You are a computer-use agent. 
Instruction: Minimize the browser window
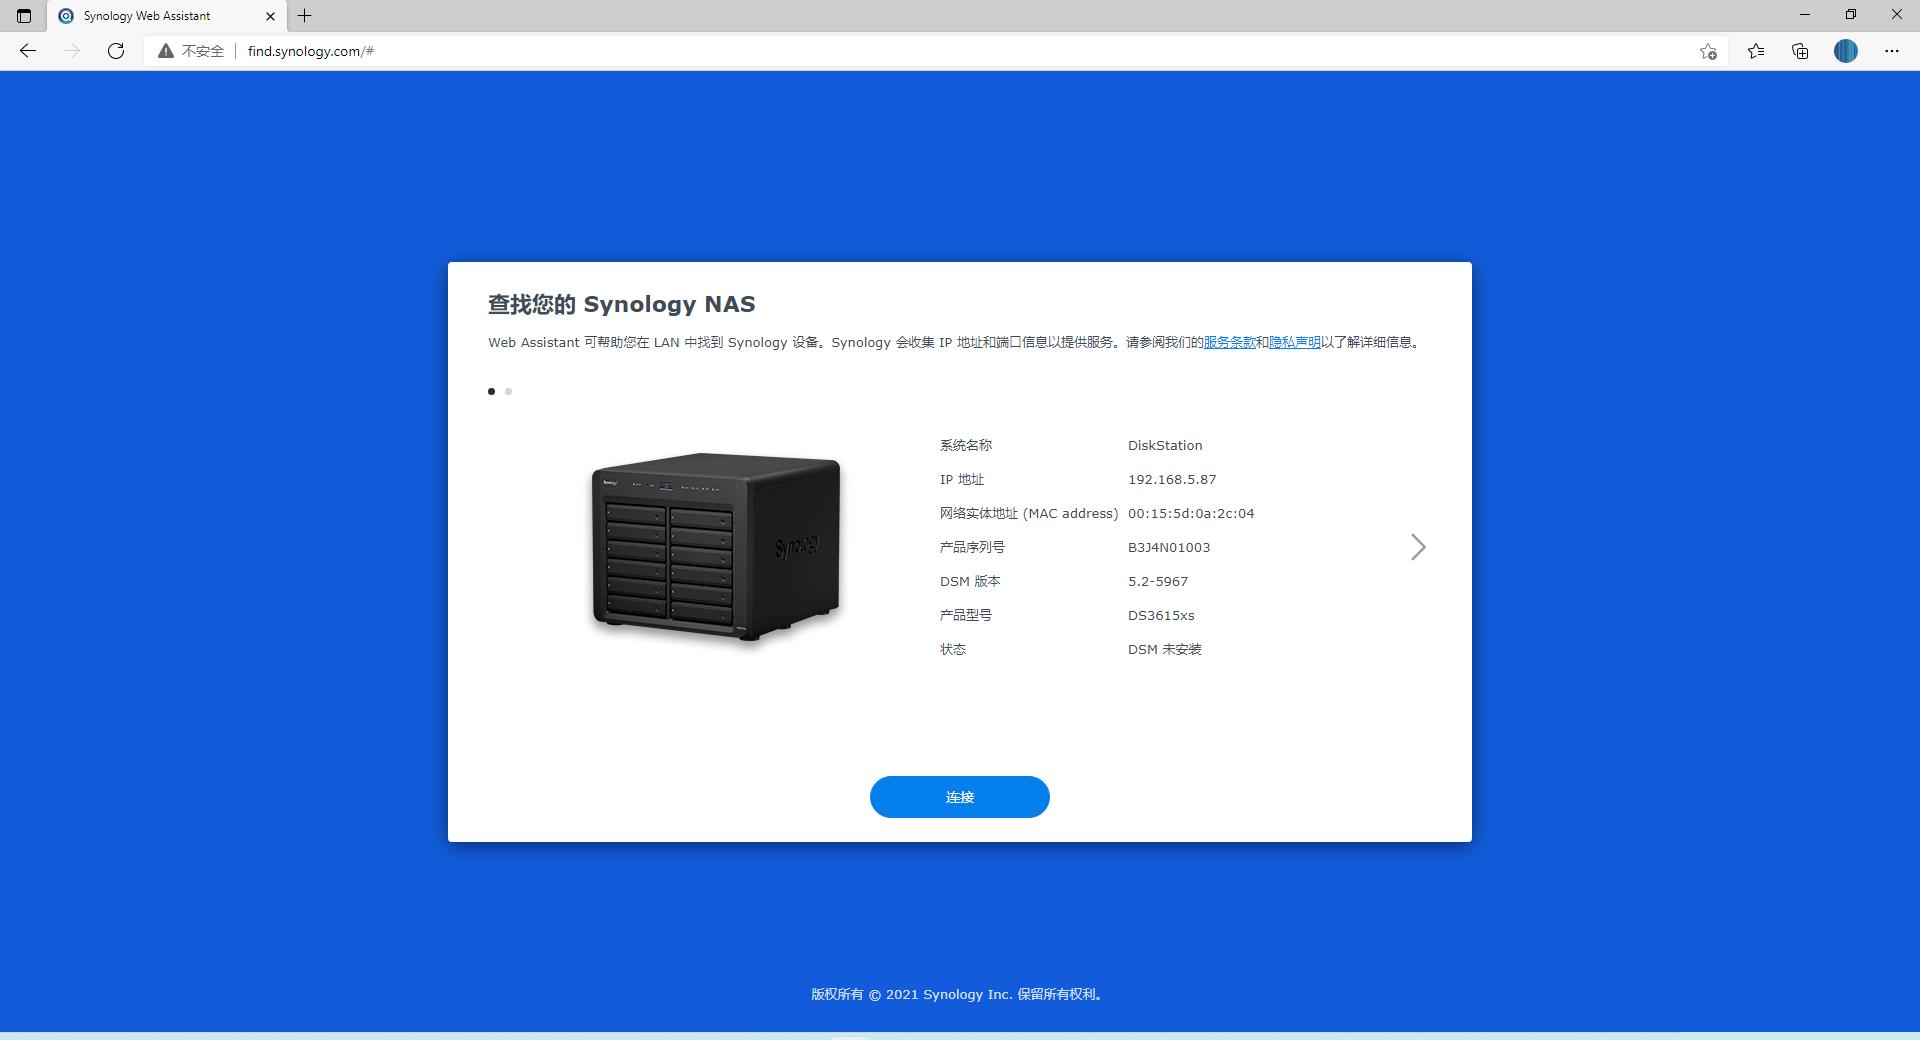(x=1805, y=15)
